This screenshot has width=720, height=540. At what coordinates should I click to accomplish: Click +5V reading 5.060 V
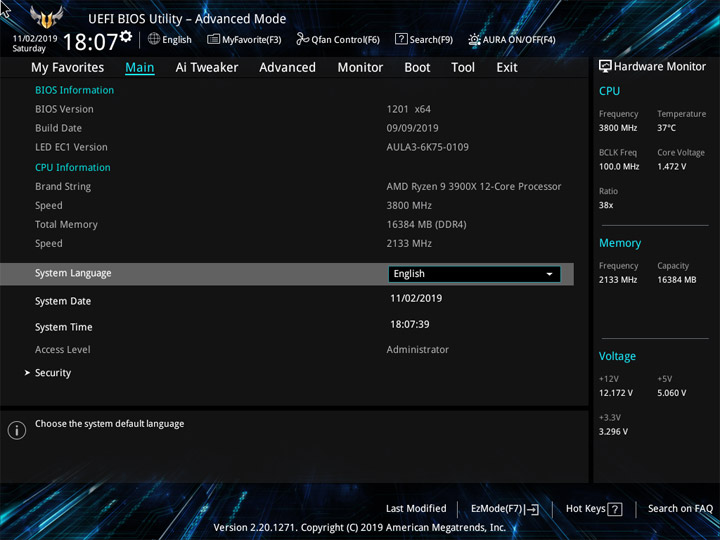coord(671,393)
